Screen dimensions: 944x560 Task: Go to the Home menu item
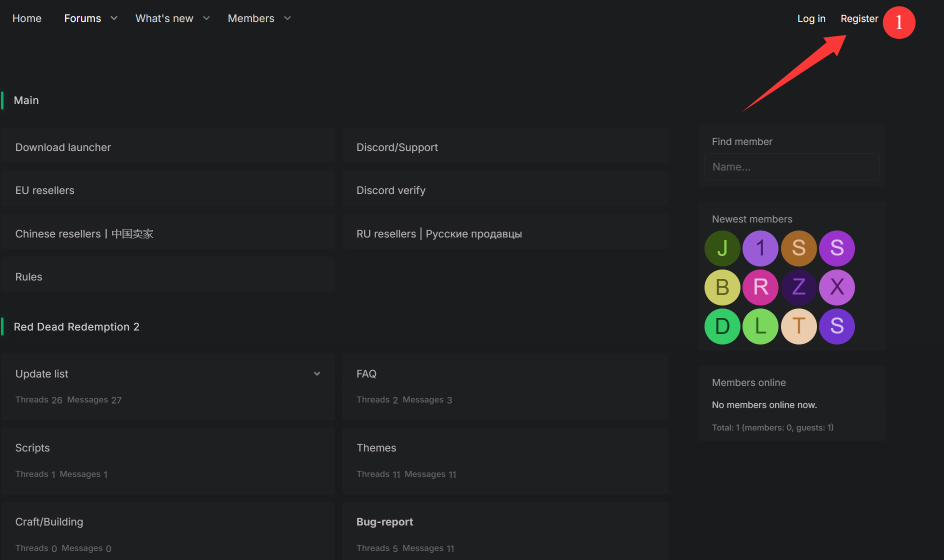coord(27,19)
